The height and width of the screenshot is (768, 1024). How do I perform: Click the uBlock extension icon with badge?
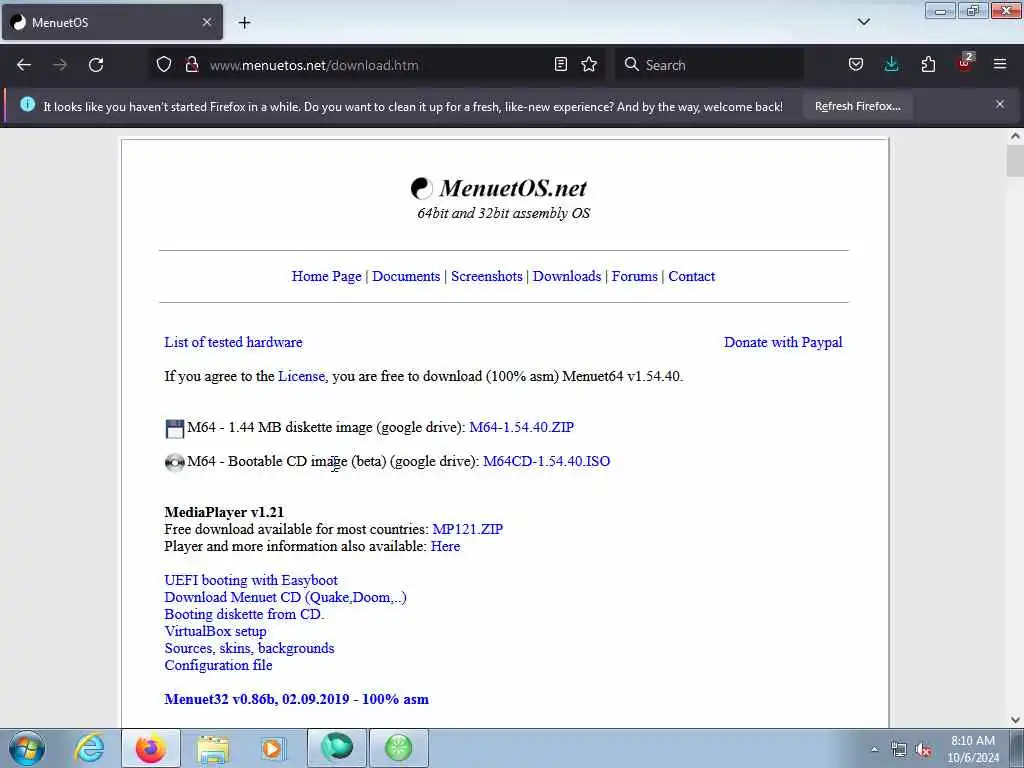pyautogui.click(x=965, y=63)
